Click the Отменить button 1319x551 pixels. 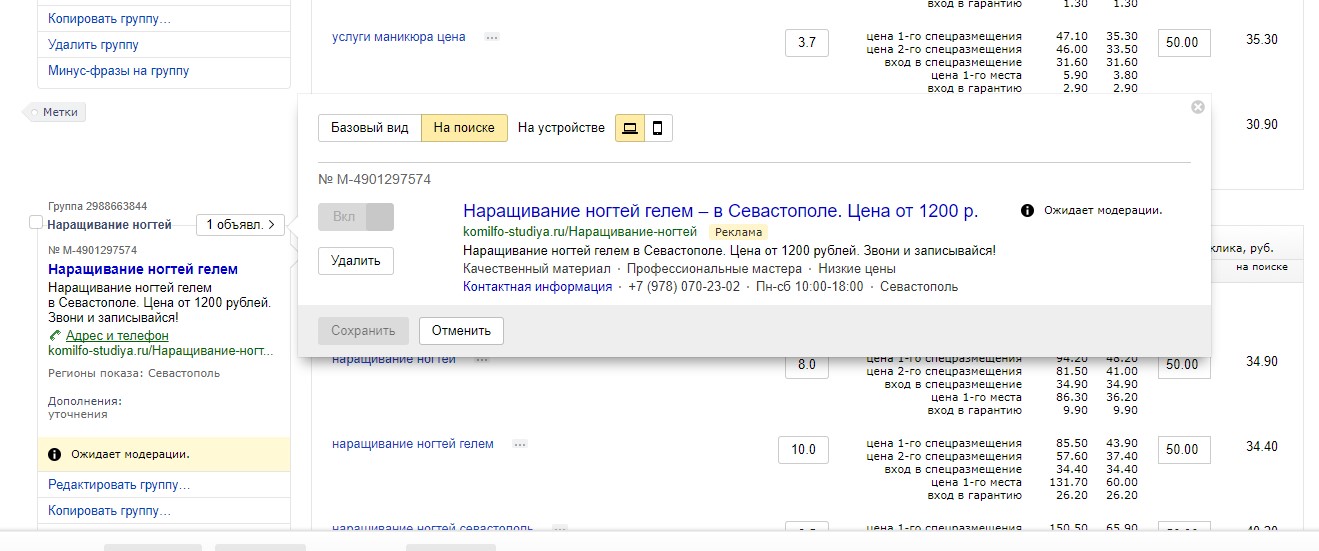(x=461, y=331)
